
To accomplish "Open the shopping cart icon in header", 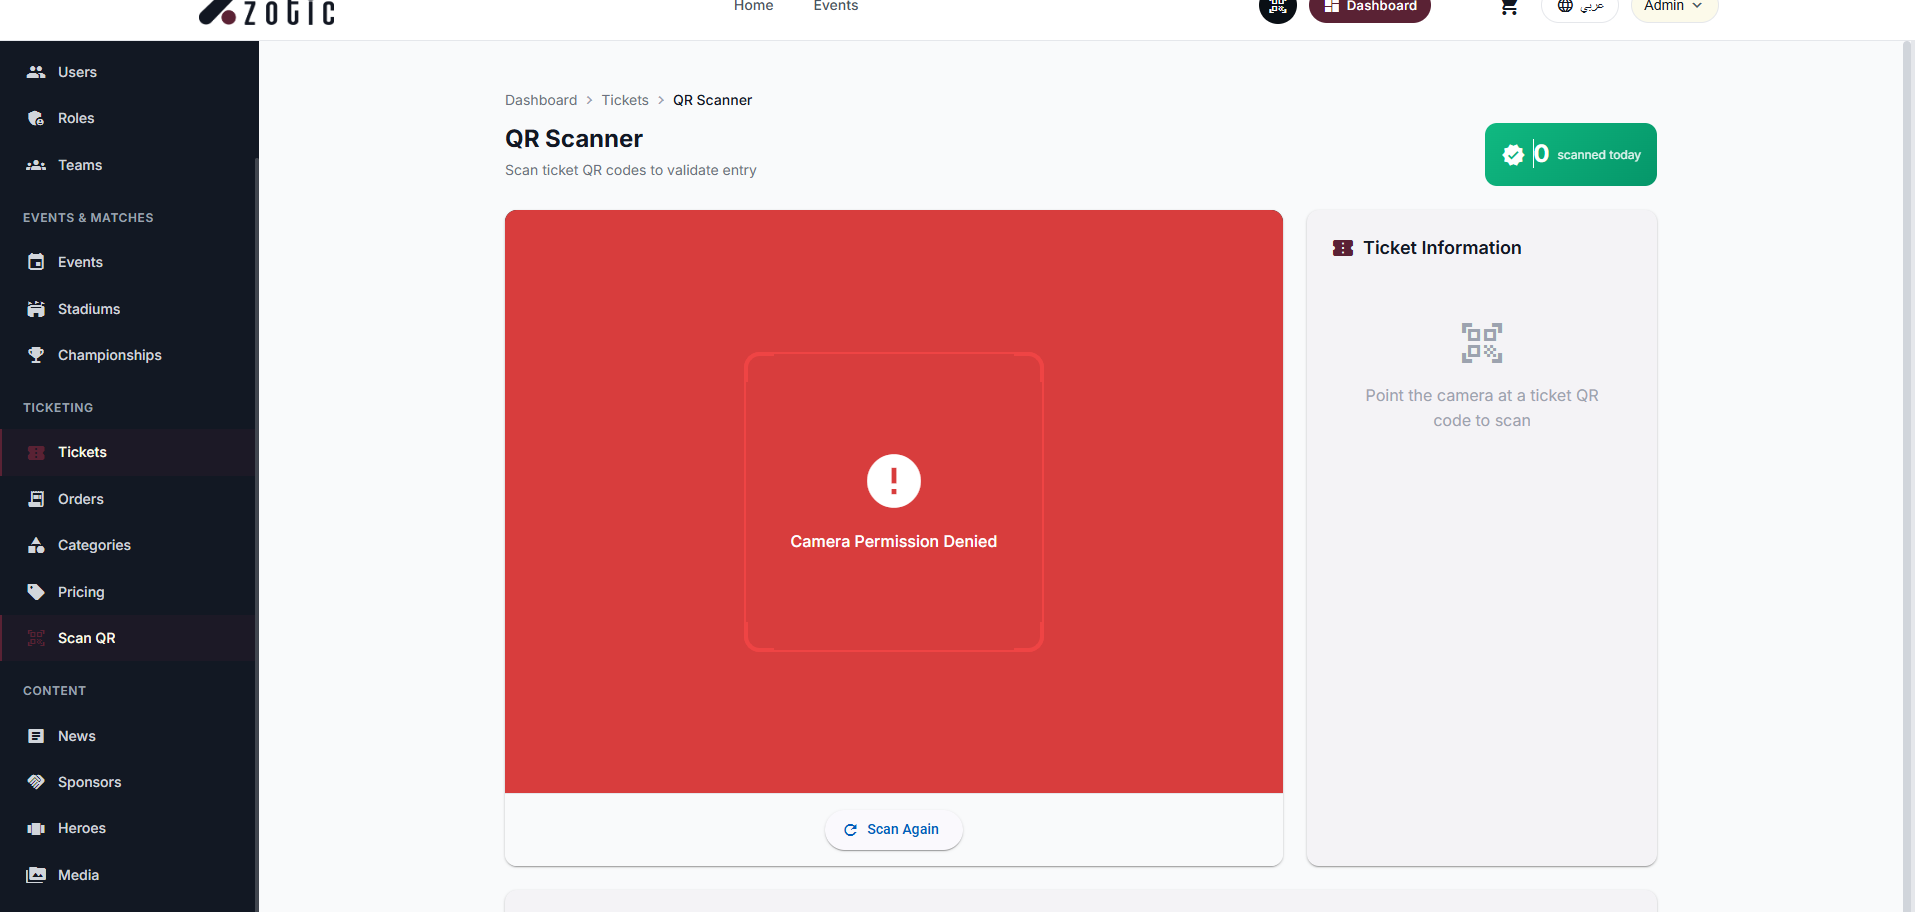I will (x=1508, y=7).
